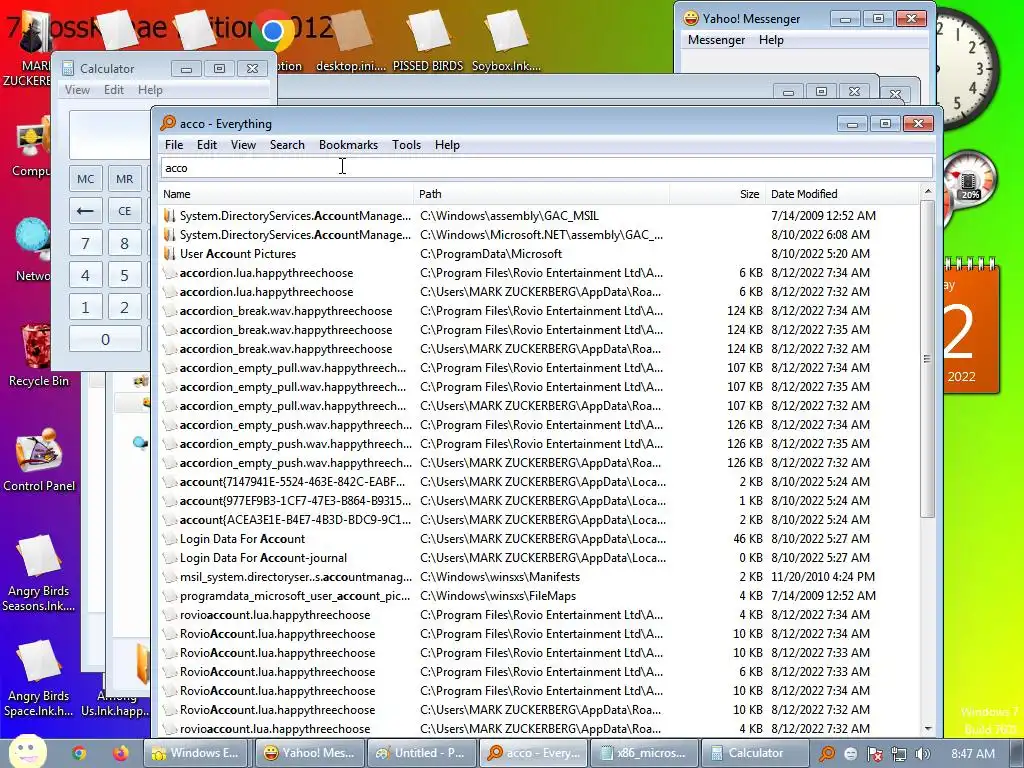
Task: Open the Control Panel desktop icon
Action: click(39, 460)
